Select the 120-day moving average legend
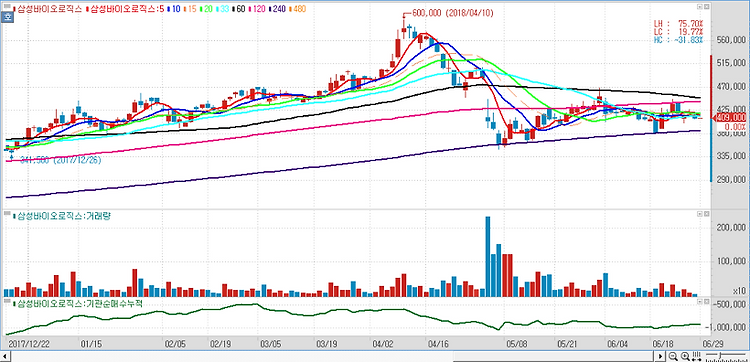This screenshot has width=750, height=362. pyautogui.click(x=257, y=9)
